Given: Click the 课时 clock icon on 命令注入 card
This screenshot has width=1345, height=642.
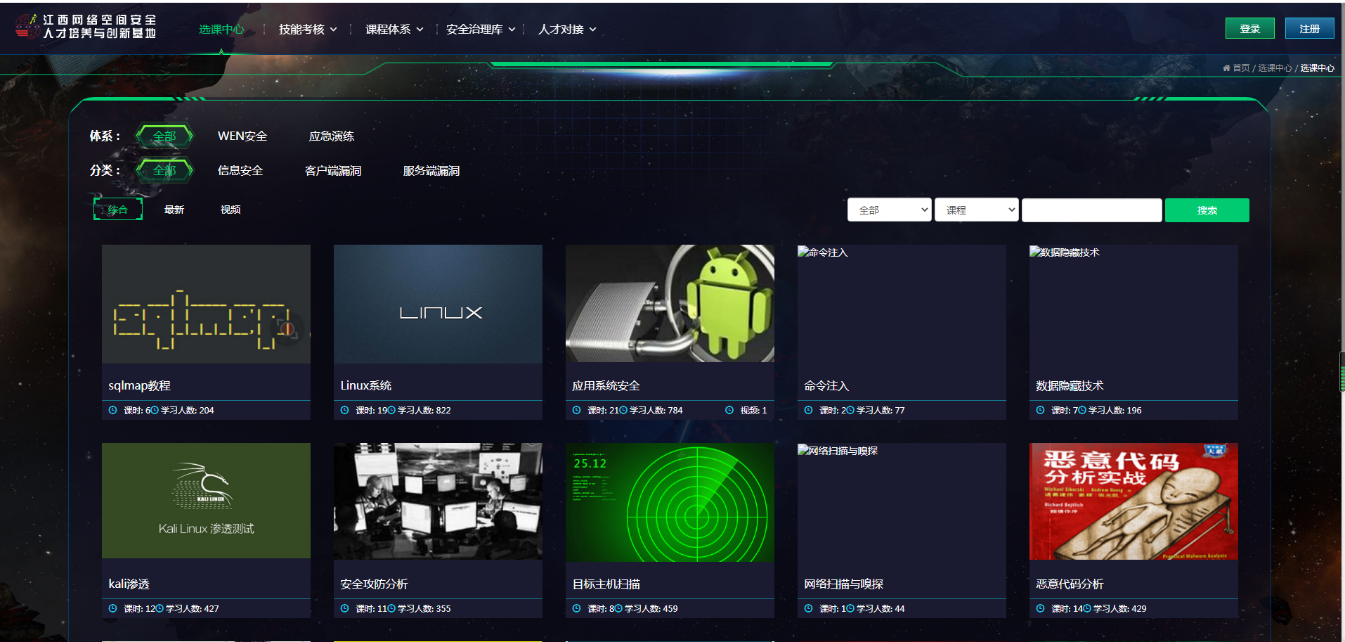Looking at the screenshot, I should (x=809, y=410).
